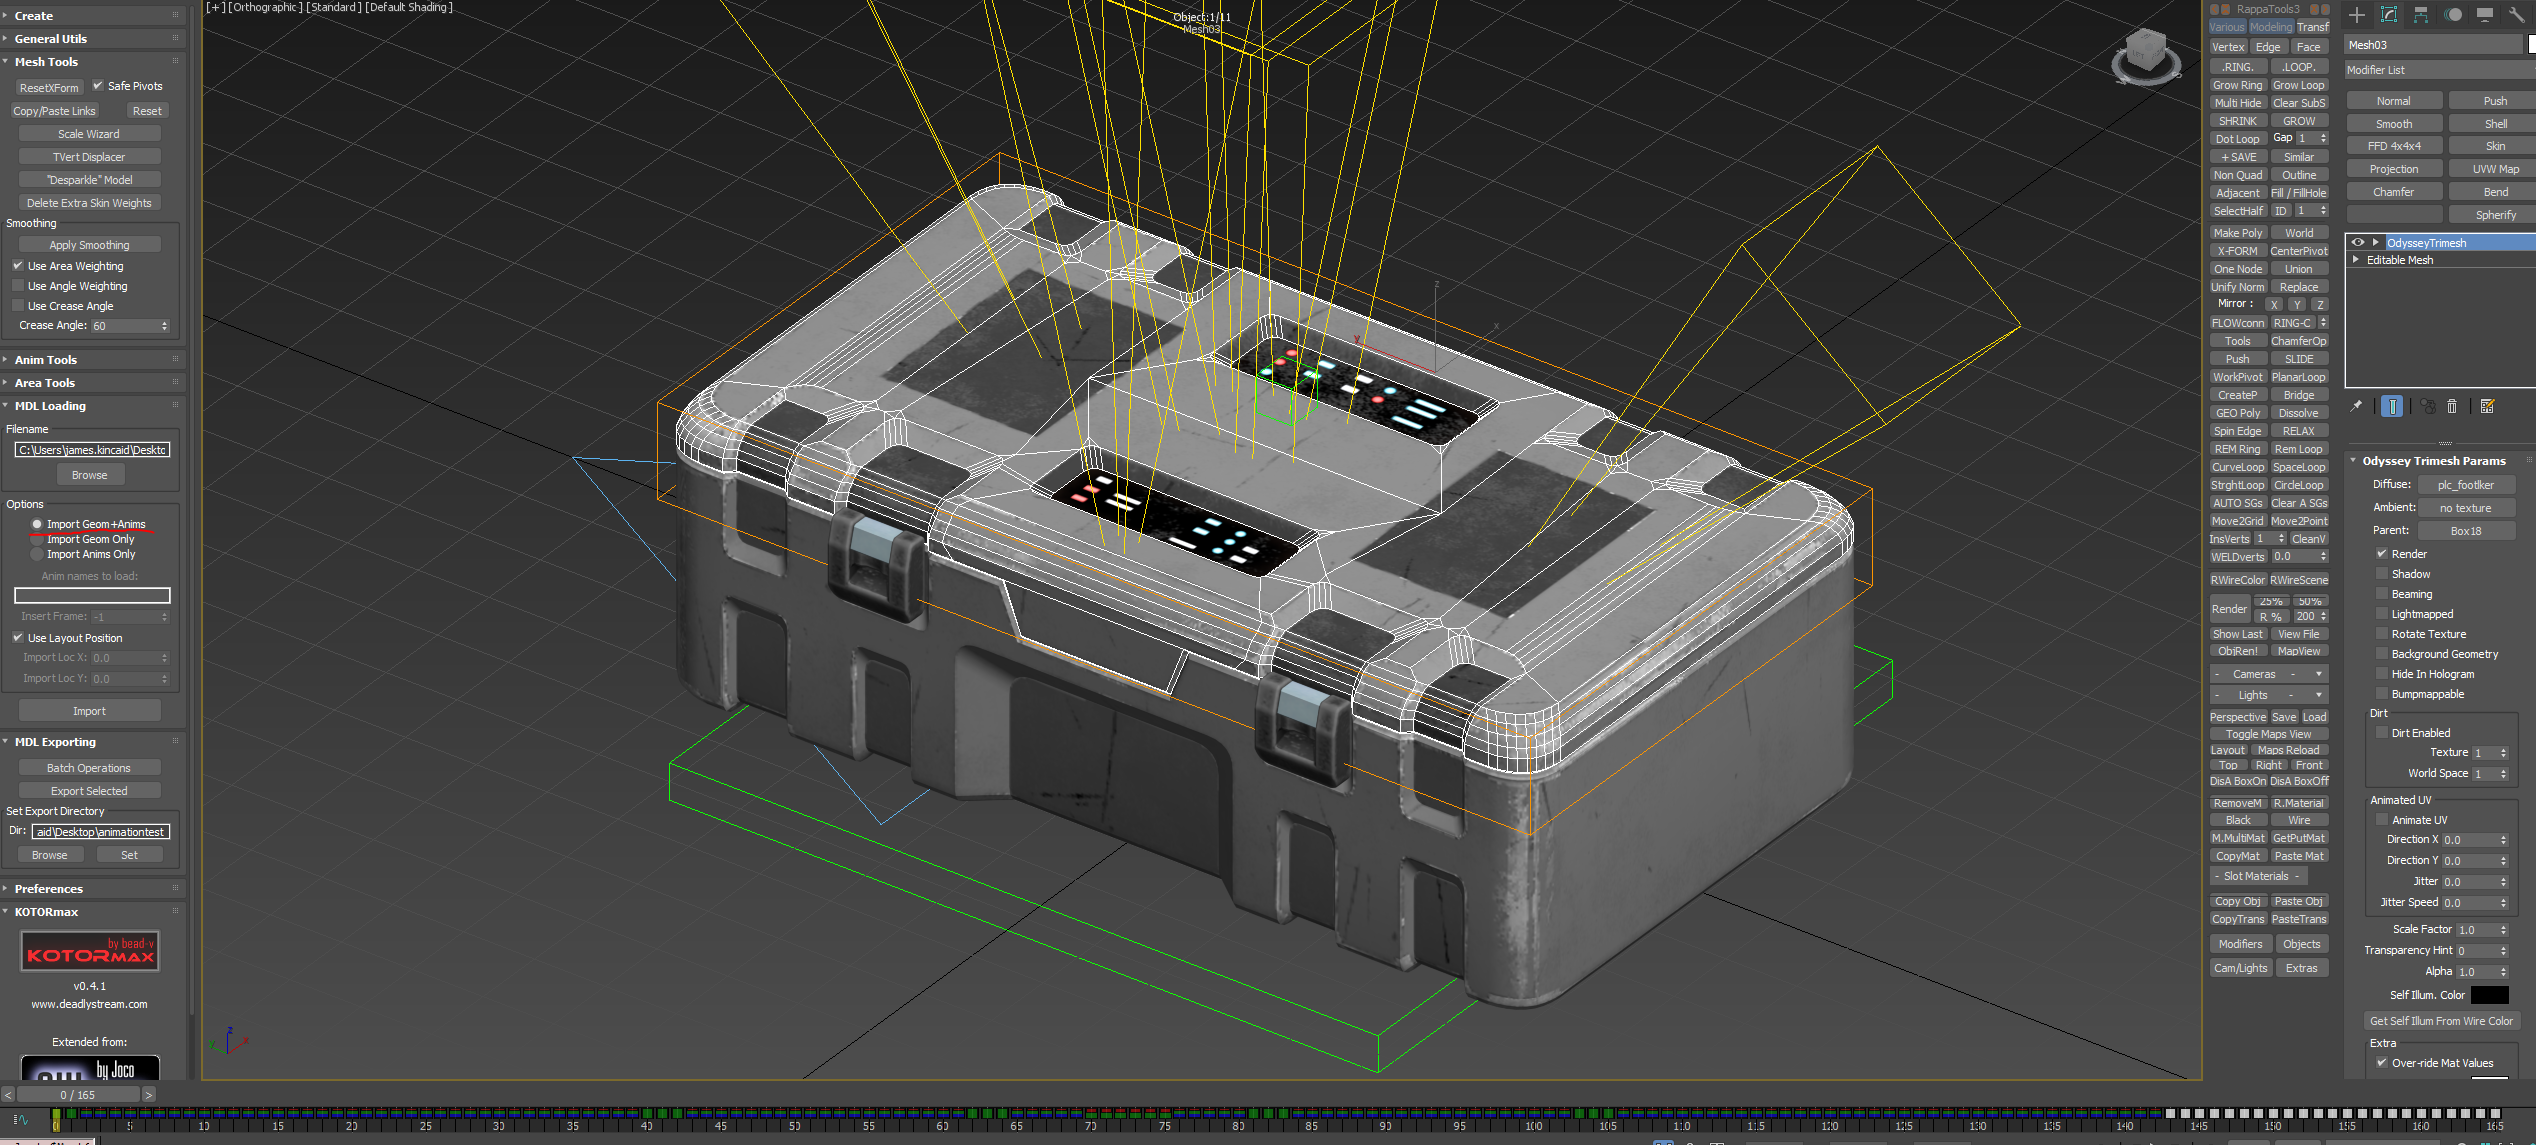Go to previous frame arrow

8,1095
